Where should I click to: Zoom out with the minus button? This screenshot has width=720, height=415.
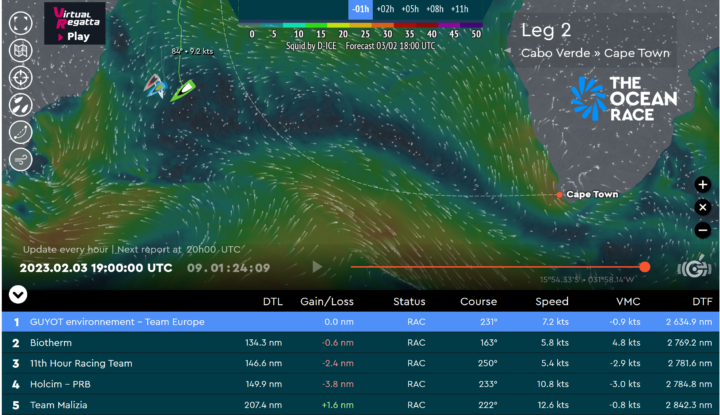tap(703, 230)
